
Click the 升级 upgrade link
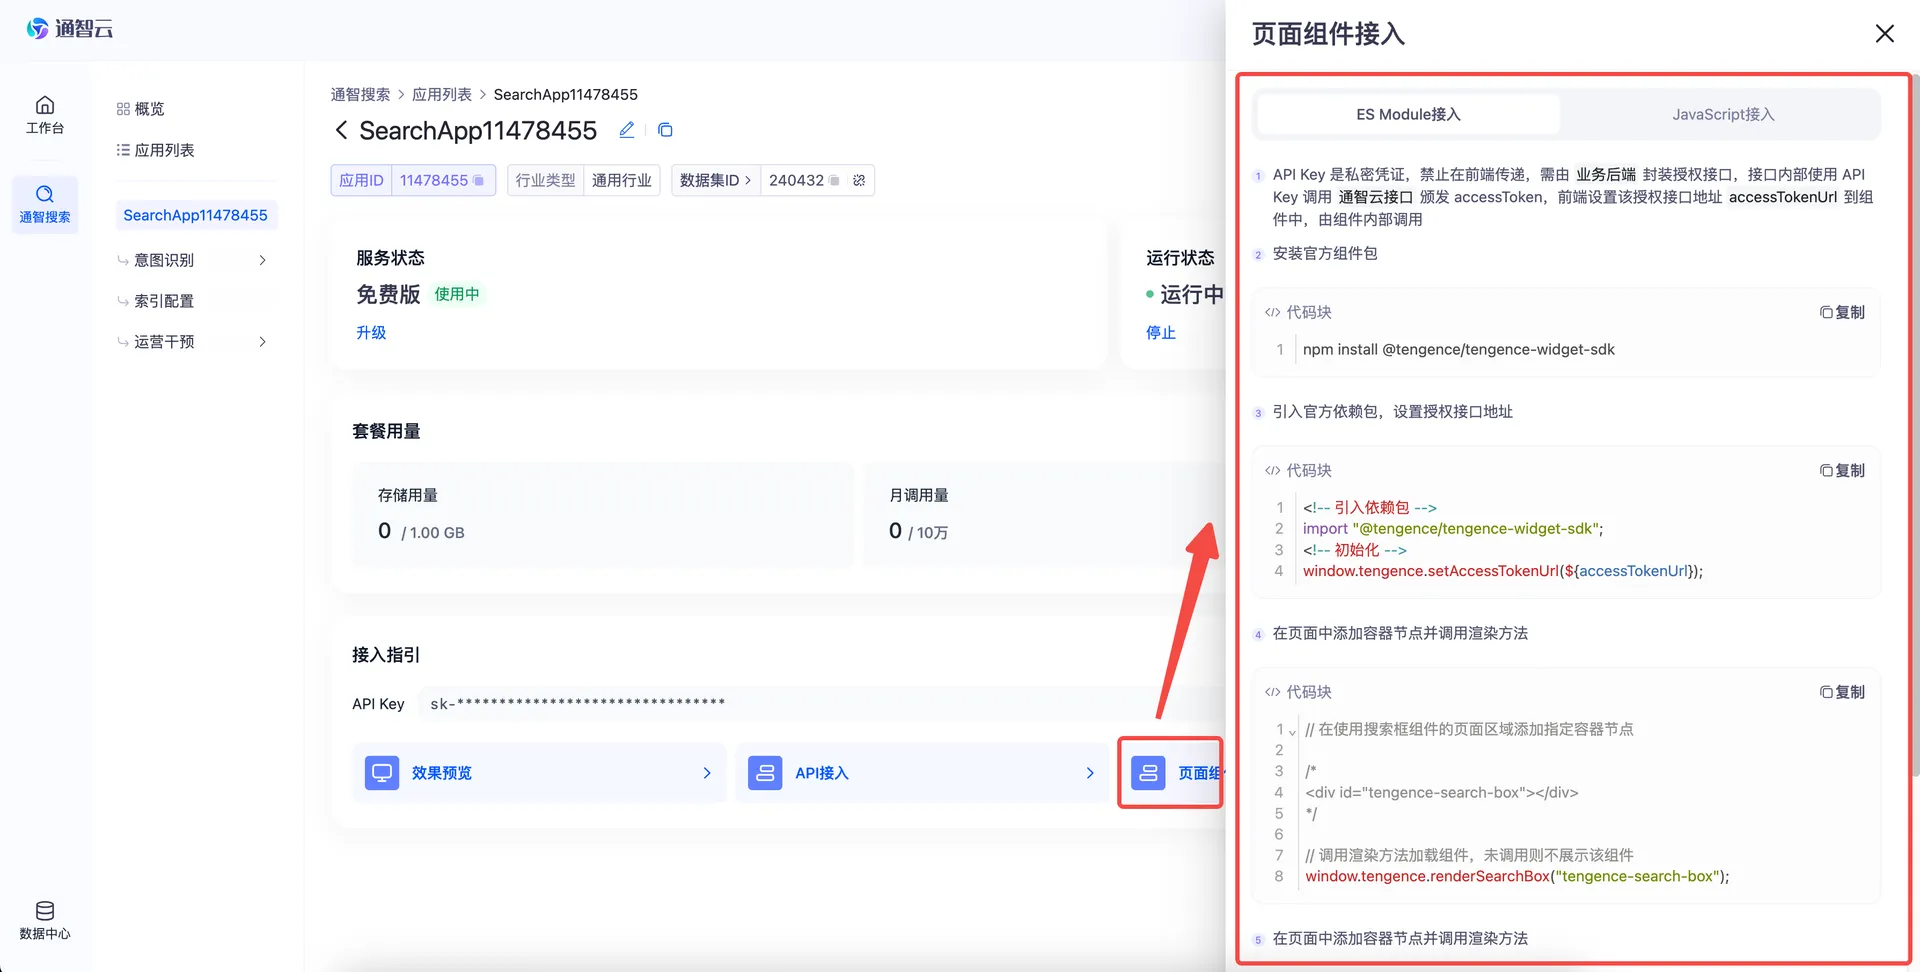(x=371, y=333)
